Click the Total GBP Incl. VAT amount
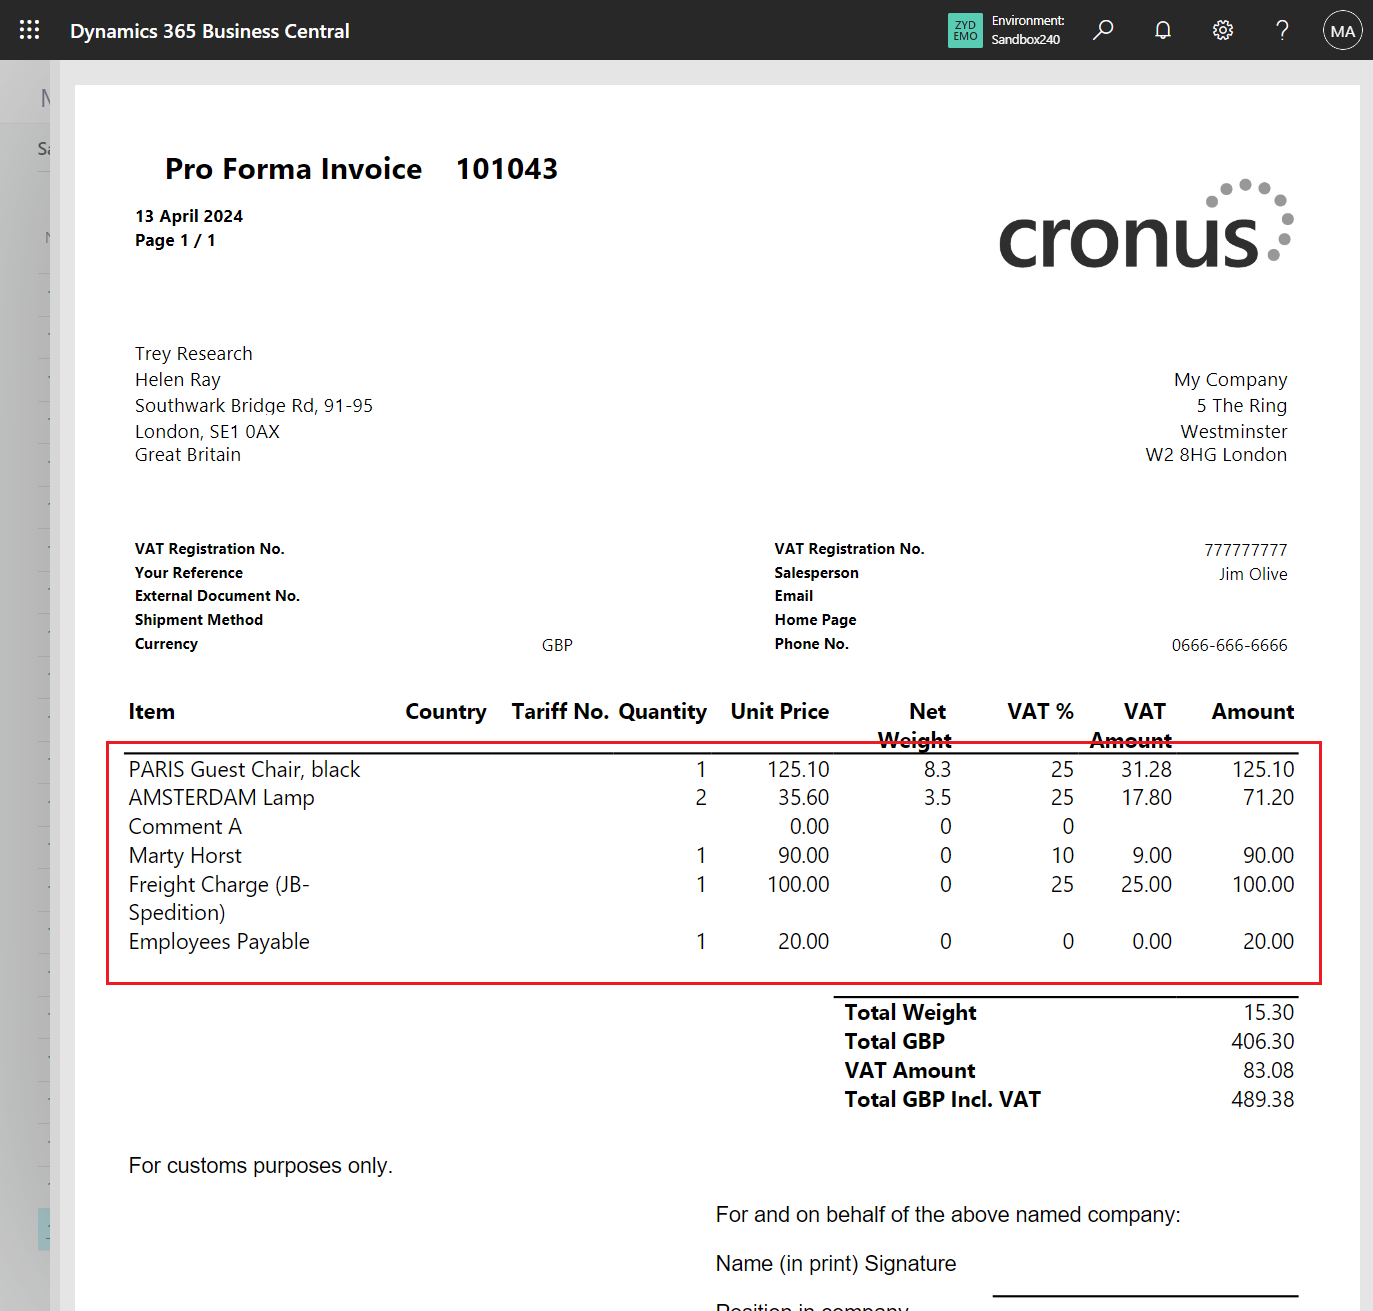This screenshot has width=1373, height=1311. [x=1263, y=1099]
